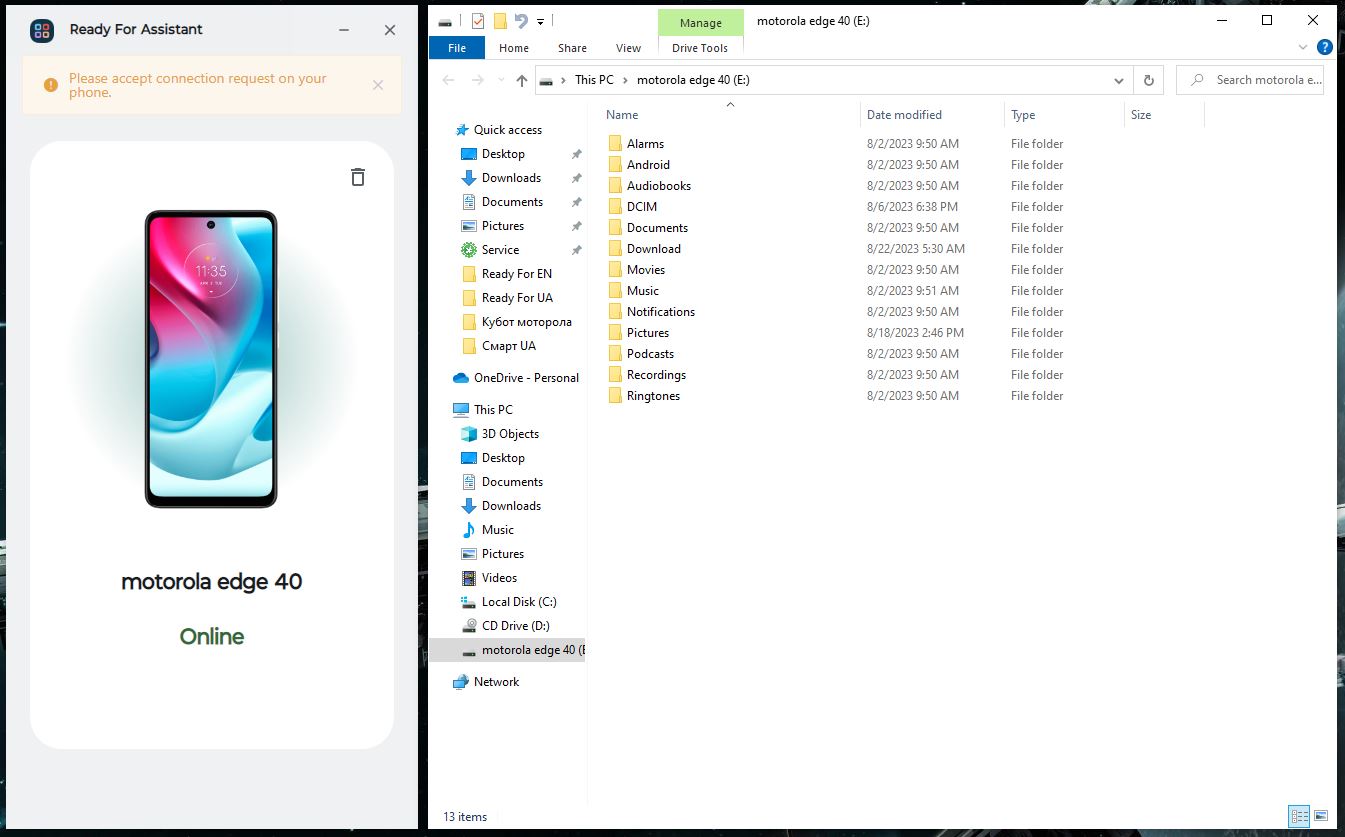Image resolution: width=1345 pixels, height=837 pixels.
Task: Go up one level with Up arrow
Action: pyautogui.click(x=521, y=80)
